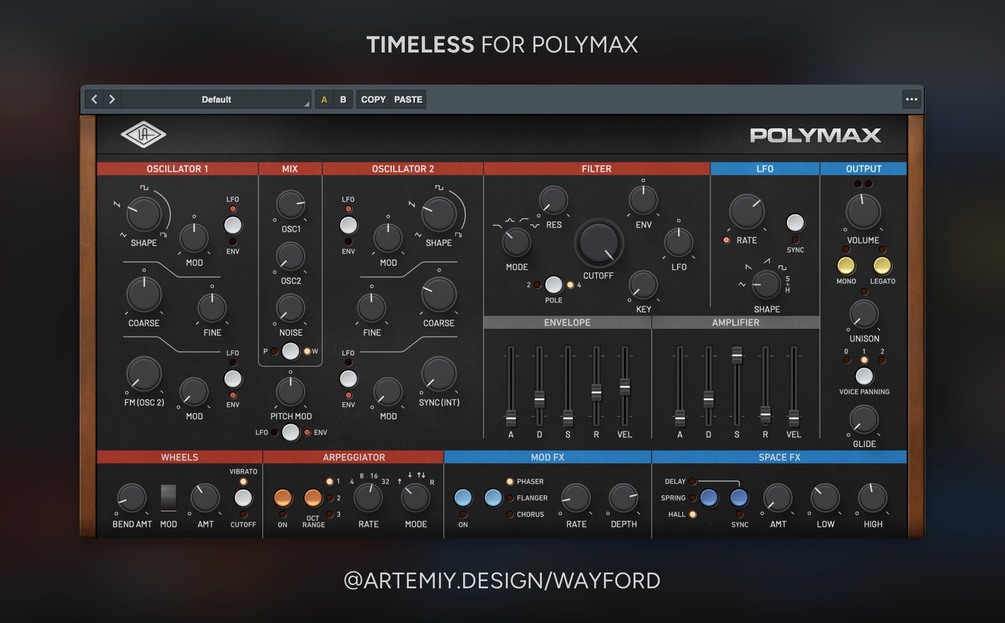Go to the previous preset arrow
1005x623 pixels.
point(94,99)
